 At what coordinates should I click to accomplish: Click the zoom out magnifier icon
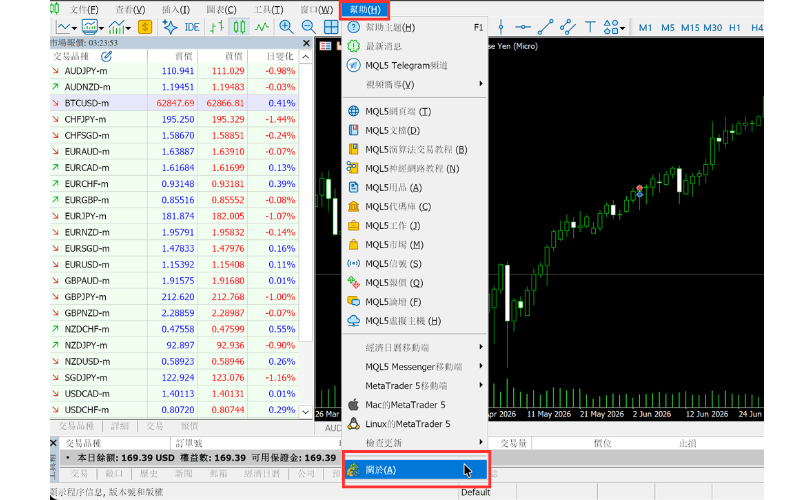pyautogui.click(x=308, y=27)
